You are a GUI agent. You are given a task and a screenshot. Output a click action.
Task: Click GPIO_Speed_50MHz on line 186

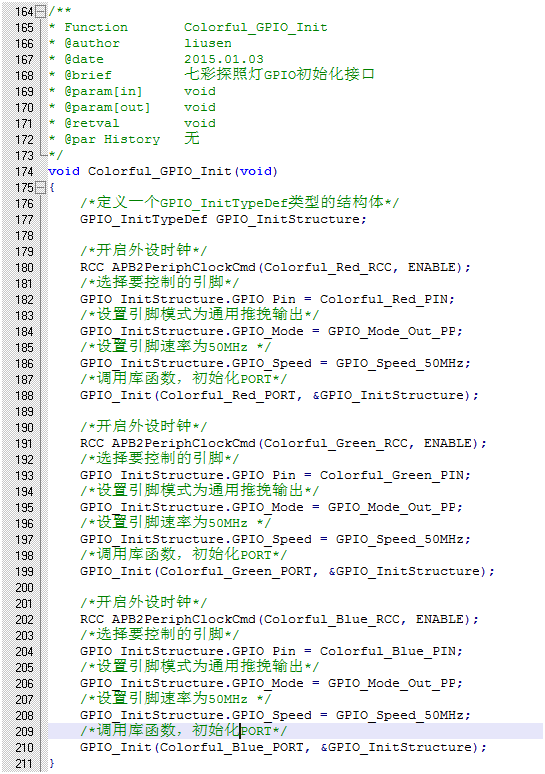pos(401,363)
